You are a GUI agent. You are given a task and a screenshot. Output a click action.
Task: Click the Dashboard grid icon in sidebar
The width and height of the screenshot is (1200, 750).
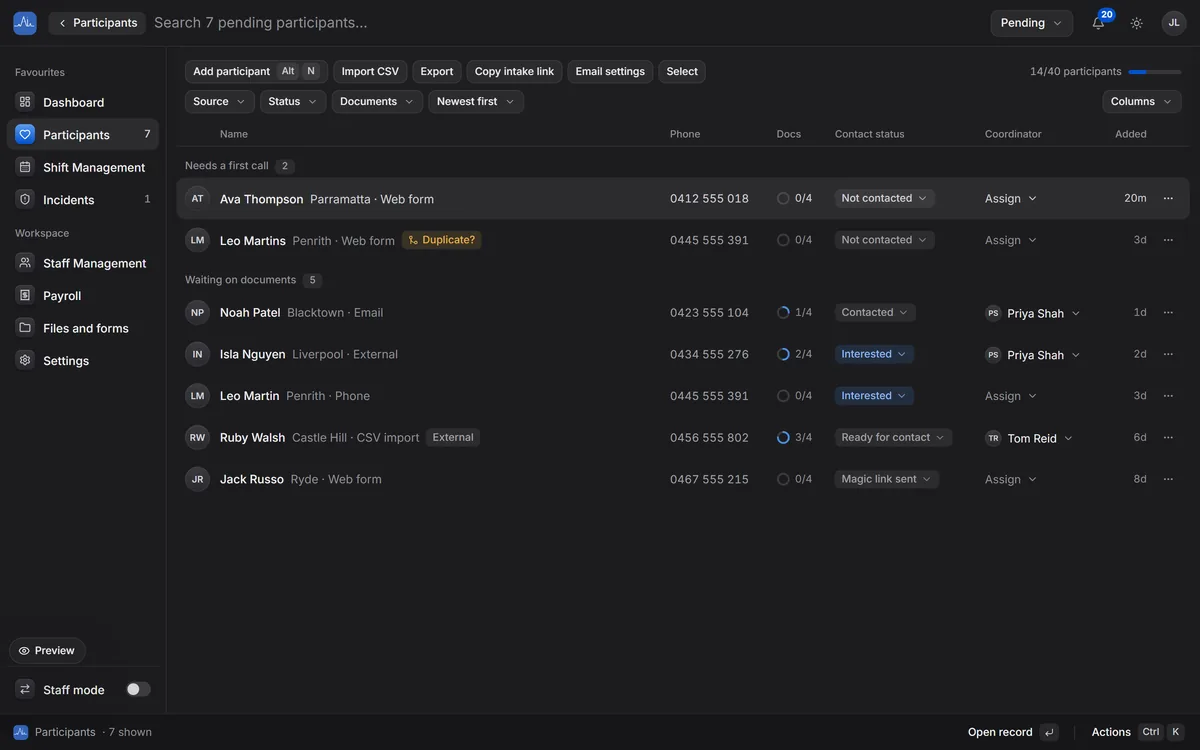(25, 102)
